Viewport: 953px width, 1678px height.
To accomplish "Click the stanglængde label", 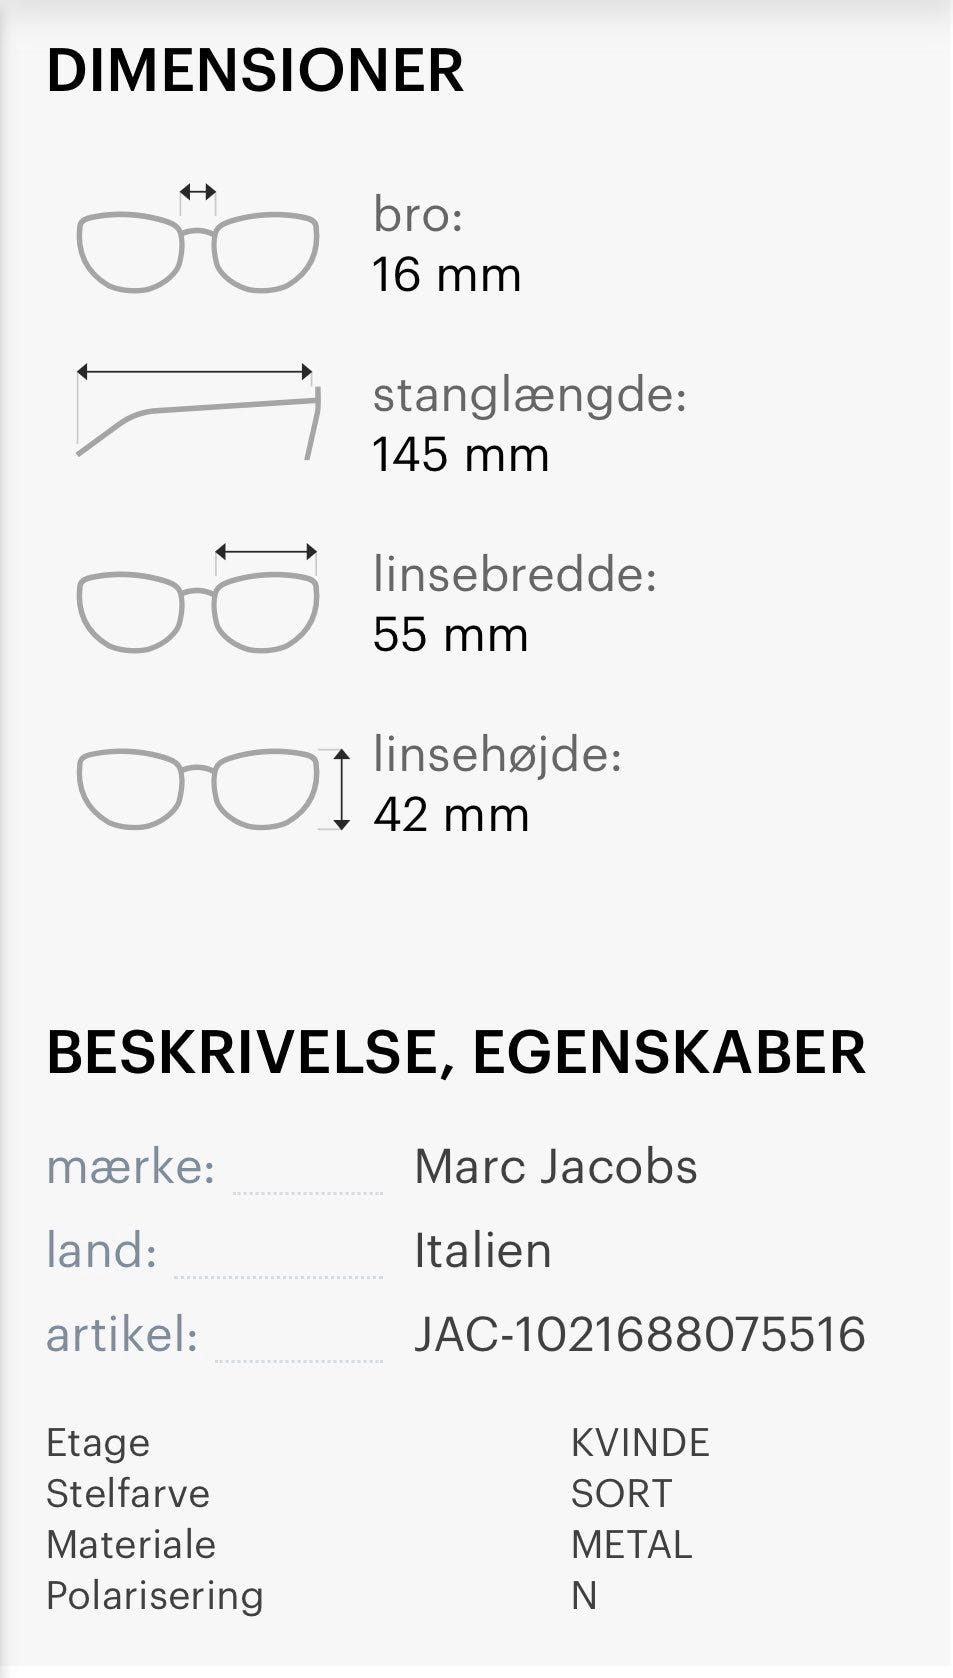I will pyautogui.click(x=529, y=395).
